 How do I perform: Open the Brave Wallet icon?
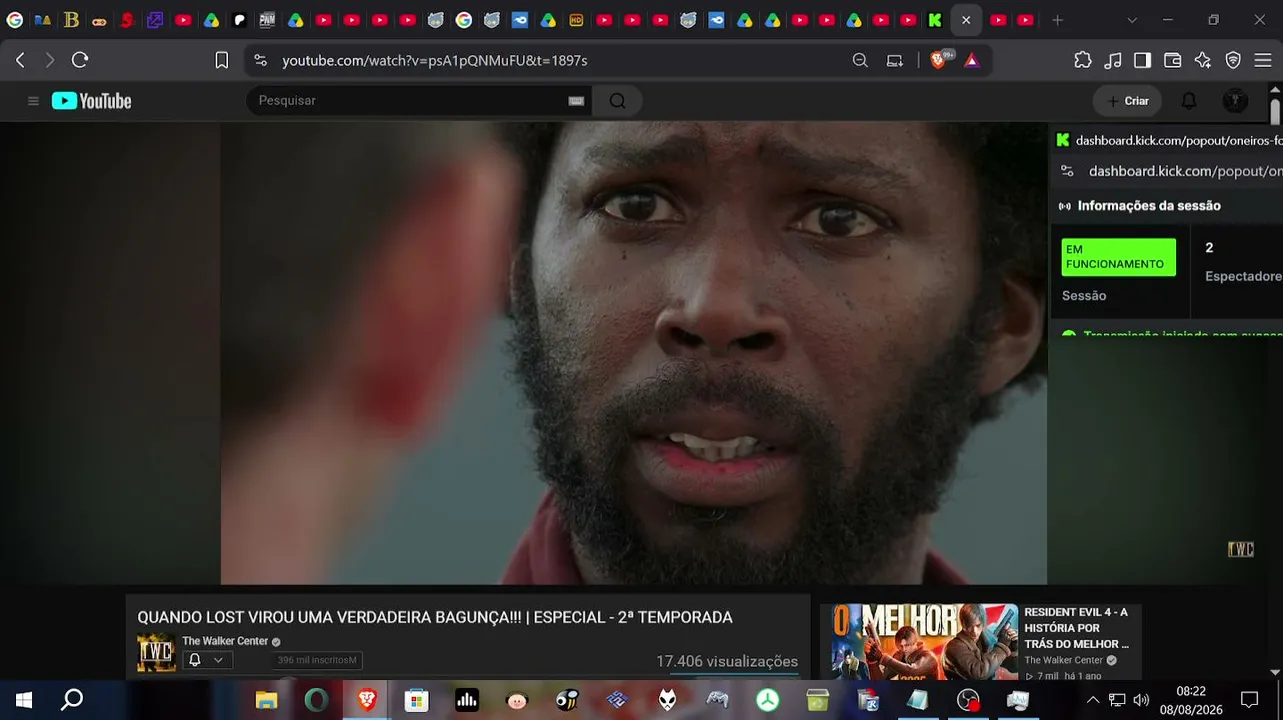pos(1173,60)
